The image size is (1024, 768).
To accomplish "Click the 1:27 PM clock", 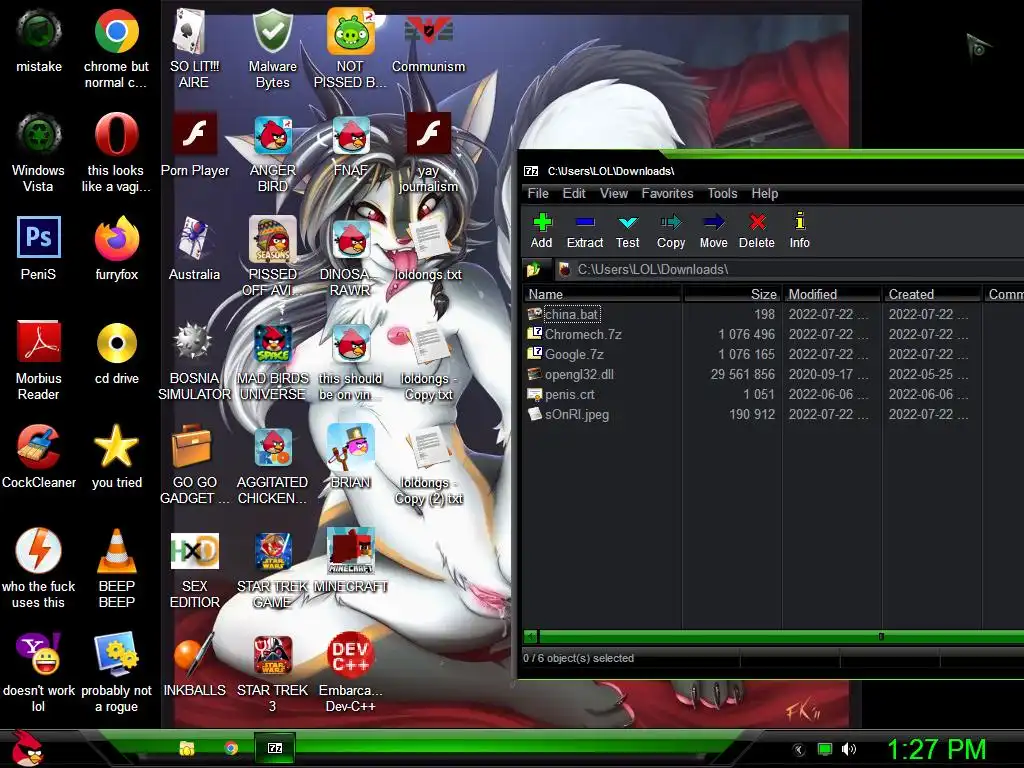I will [x=936, y=749].
